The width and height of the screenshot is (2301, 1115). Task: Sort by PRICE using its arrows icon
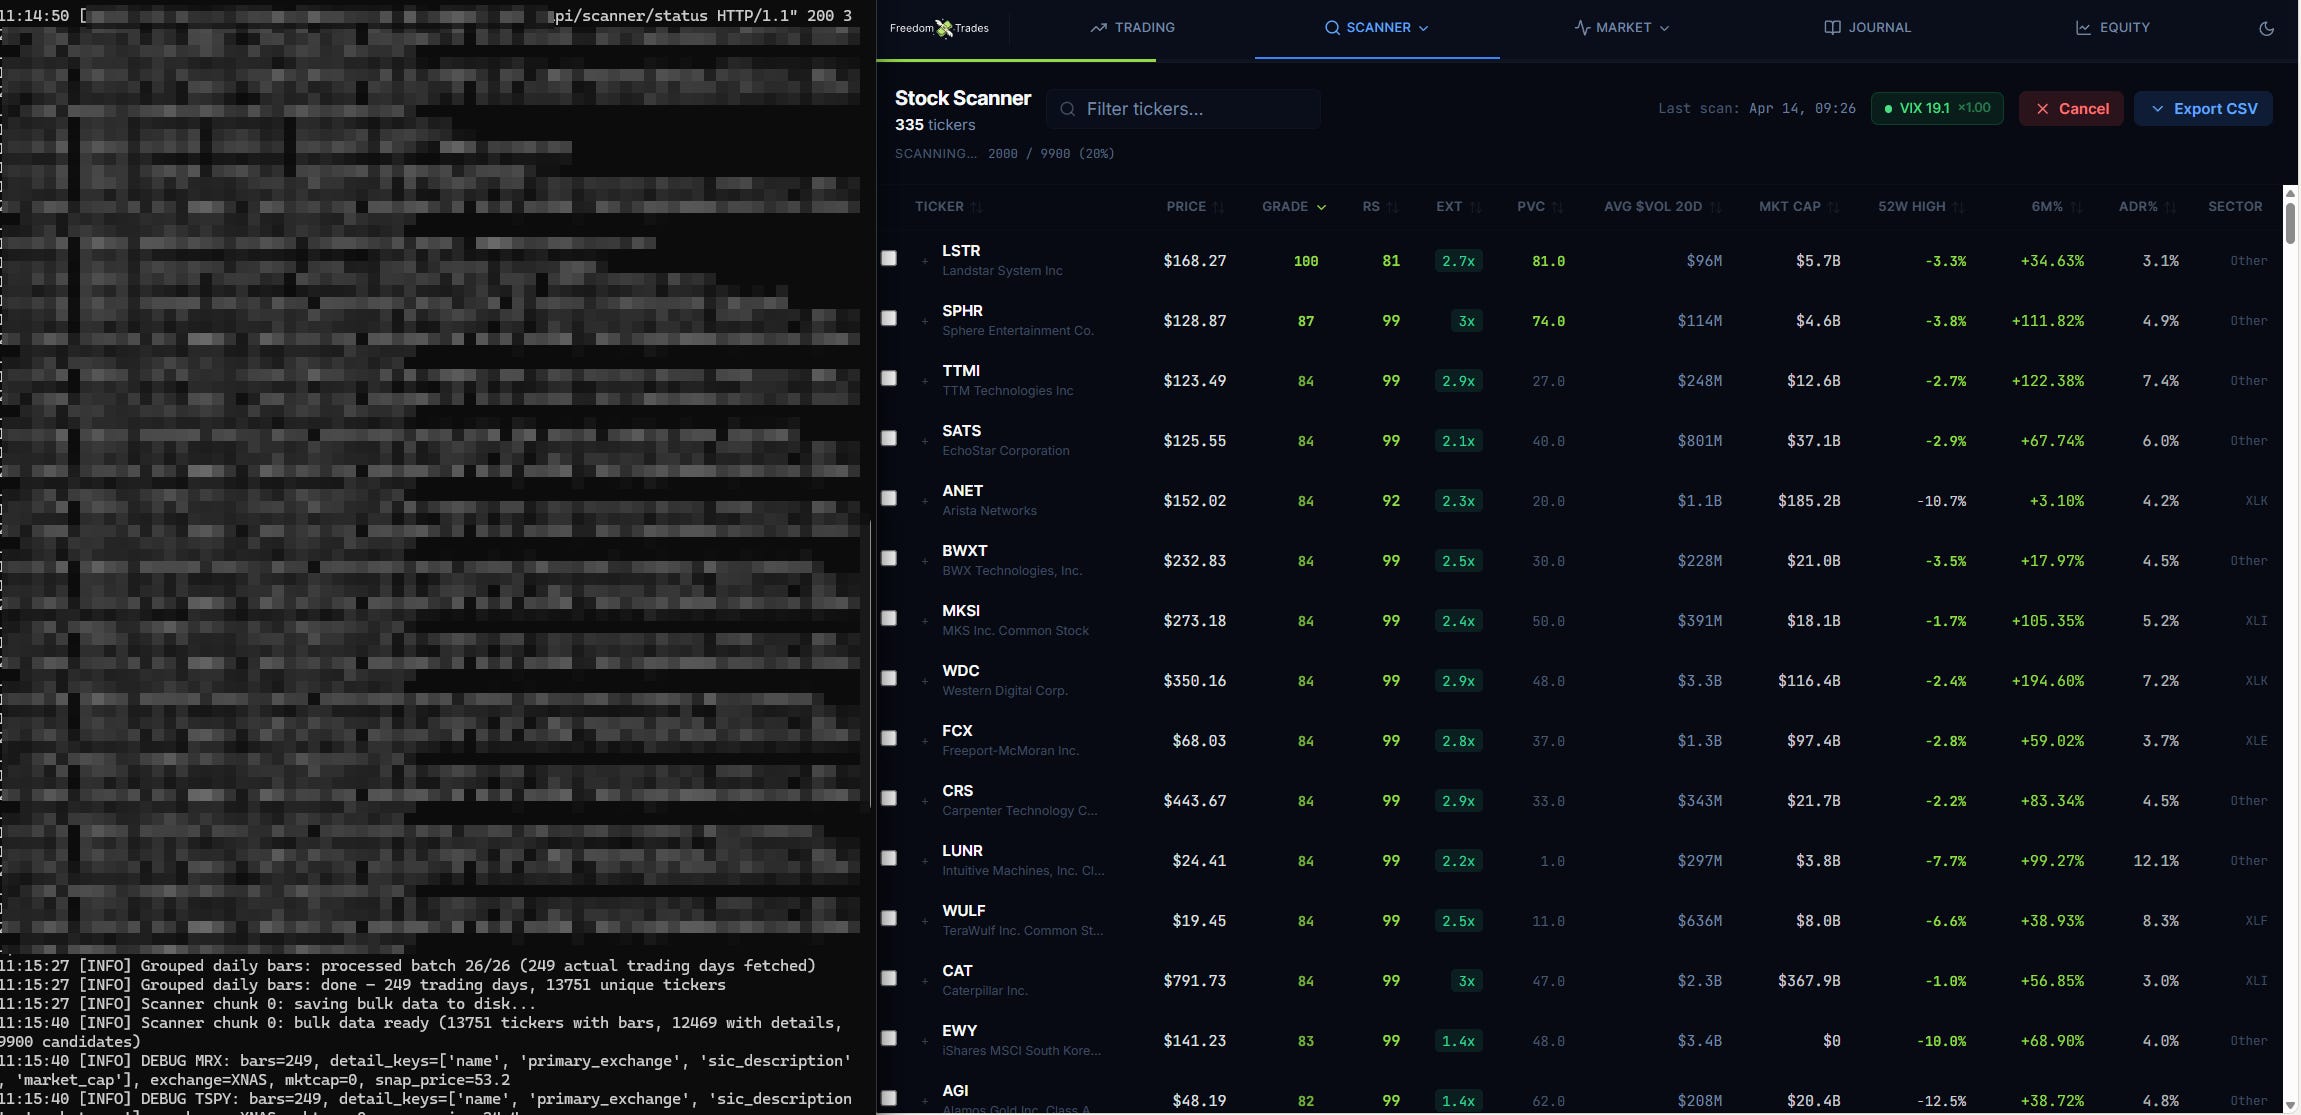pos(1218,207)
